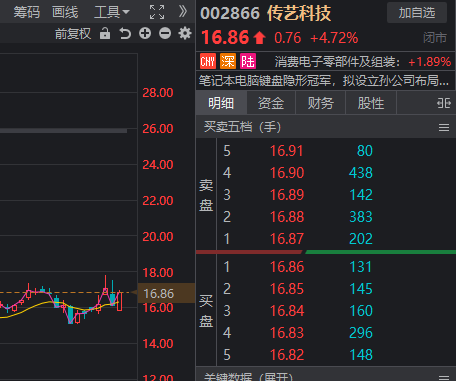The image size is (456, 381).
Task: Click the stock code 002866
Action: 230,13
